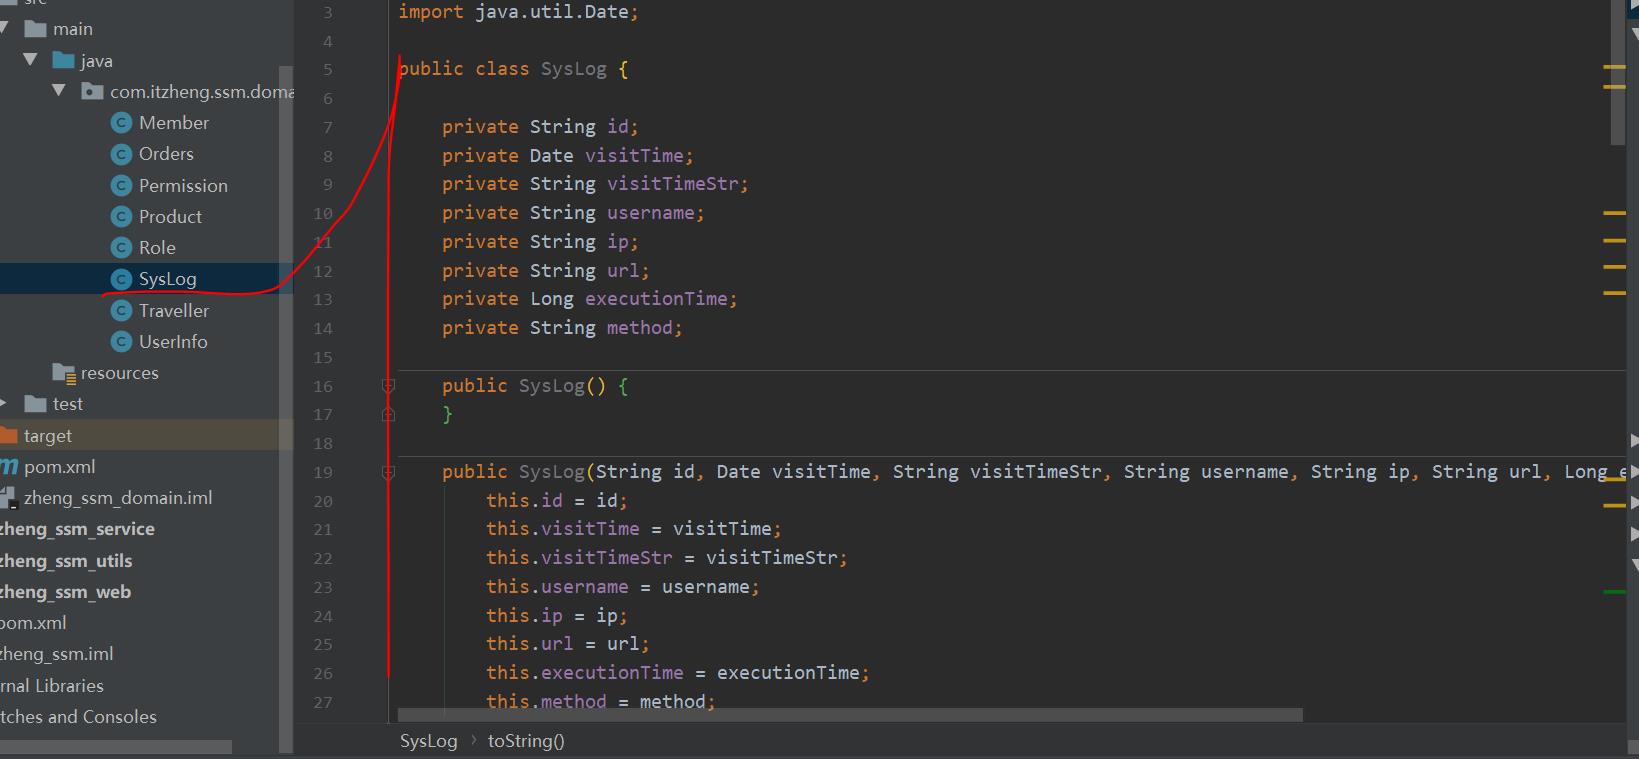
Task: Fold the parameterized constructor at line 19
Action: point(388,472)
